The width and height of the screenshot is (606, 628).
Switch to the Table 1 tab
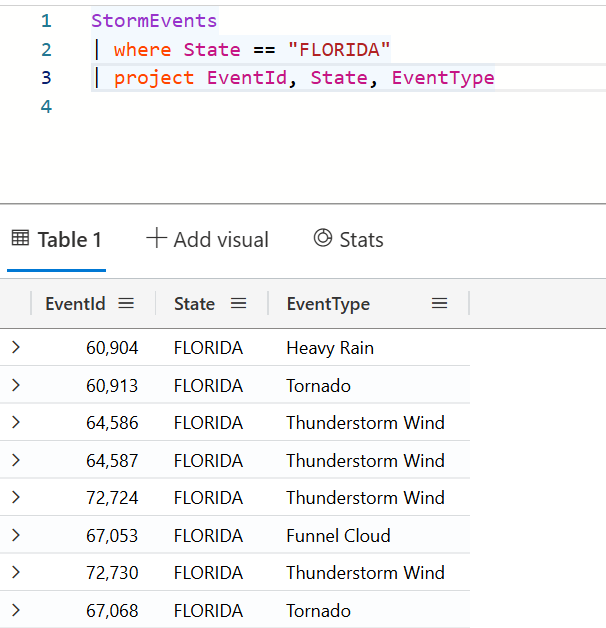coord(56,240)
